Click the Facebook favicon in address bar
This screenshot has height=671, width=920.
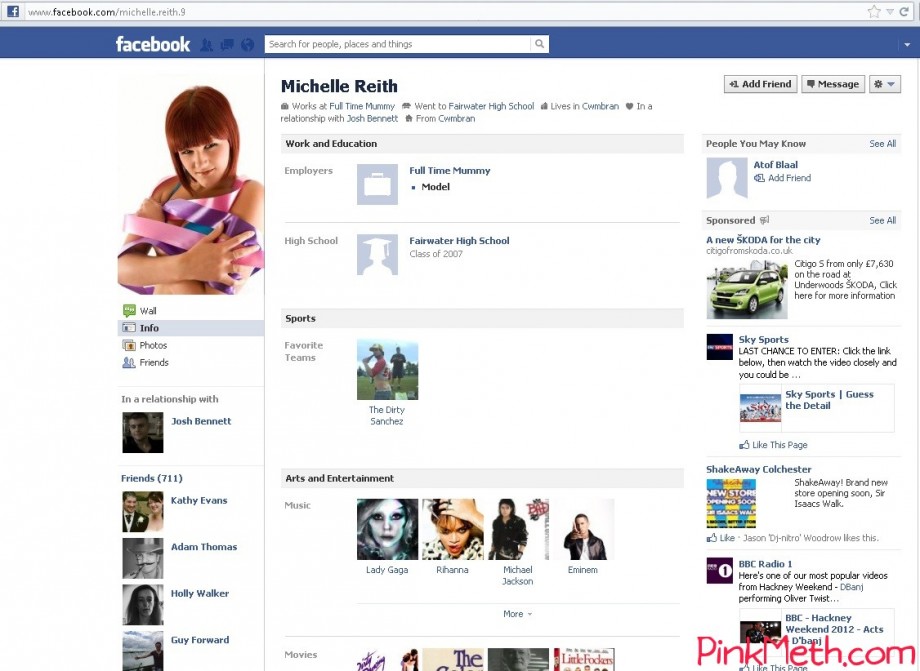(x=13, y=11)
